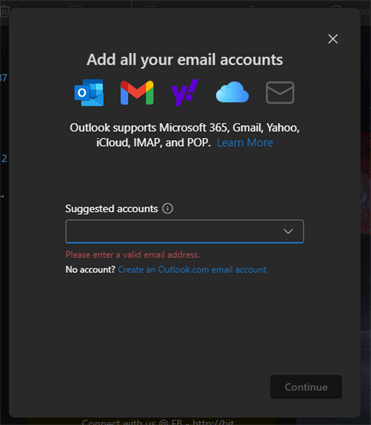The image size is (371, 425).
Task: Open the Learn More link
Action: [x=245, y=143]
